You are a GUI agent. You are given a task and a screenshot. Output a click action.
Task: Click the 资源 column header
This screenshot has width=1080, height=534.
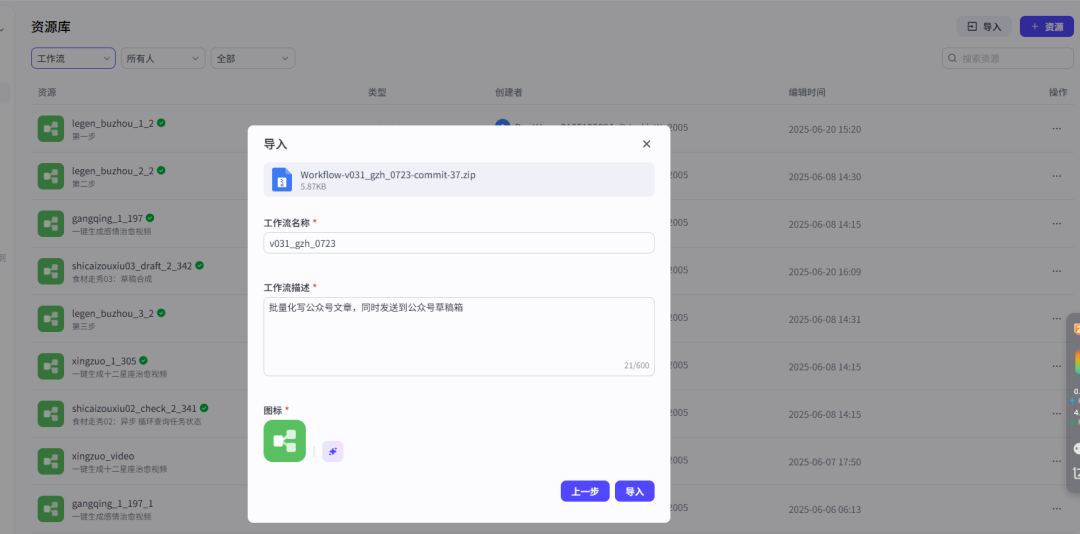click(47, 92)
